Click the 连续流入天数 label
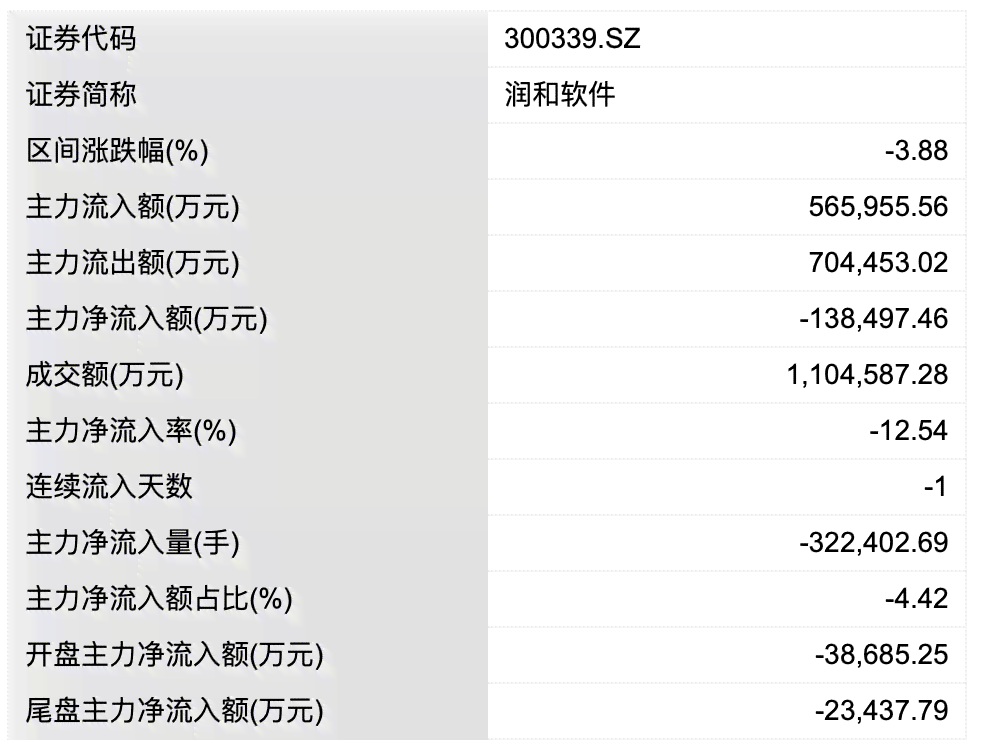This screenshot has width=982, height=752. 109,487
